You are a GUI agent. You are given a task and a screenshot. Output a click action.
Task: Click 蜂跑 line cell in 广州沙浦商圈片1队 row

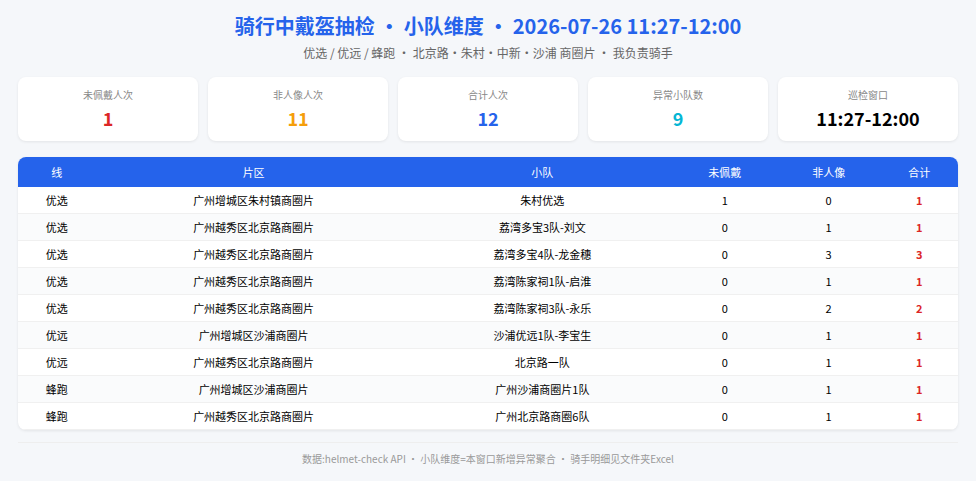point(57,390)
